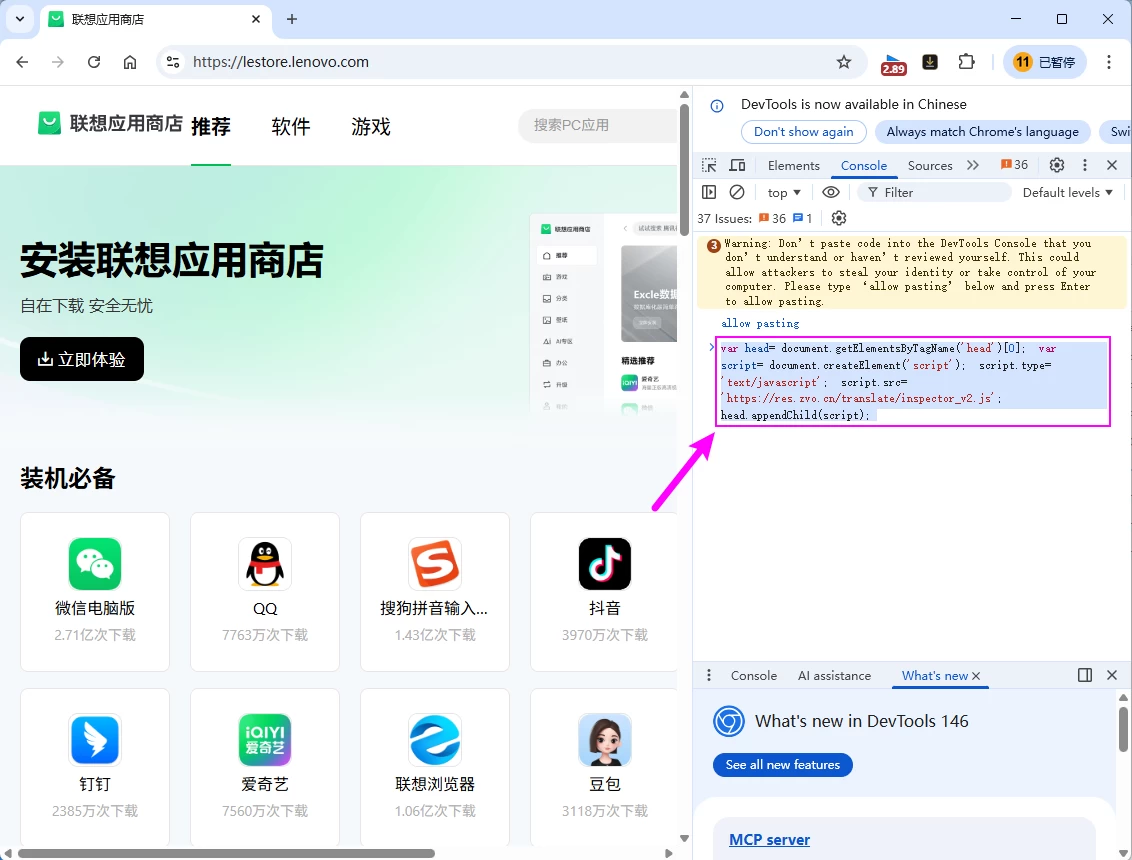This screenshot has height=860, width=1132.
Task: Open console settings gear beside issues
Action: tap(838, 218)
